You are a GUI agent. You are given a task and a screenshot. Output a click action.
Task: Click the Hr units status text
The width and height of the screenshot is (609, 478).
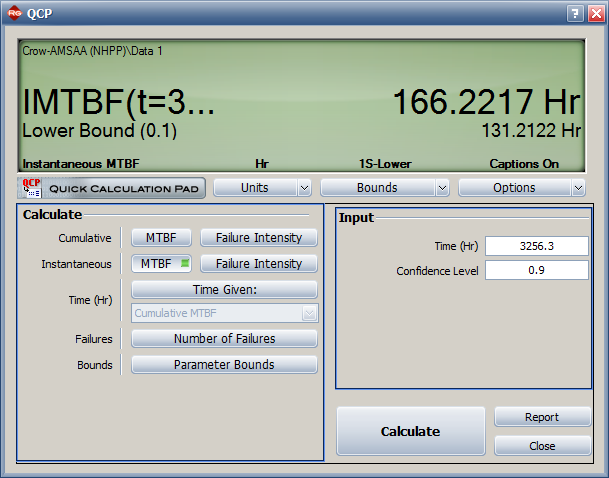pyautogui.click(x=262, y=164)
